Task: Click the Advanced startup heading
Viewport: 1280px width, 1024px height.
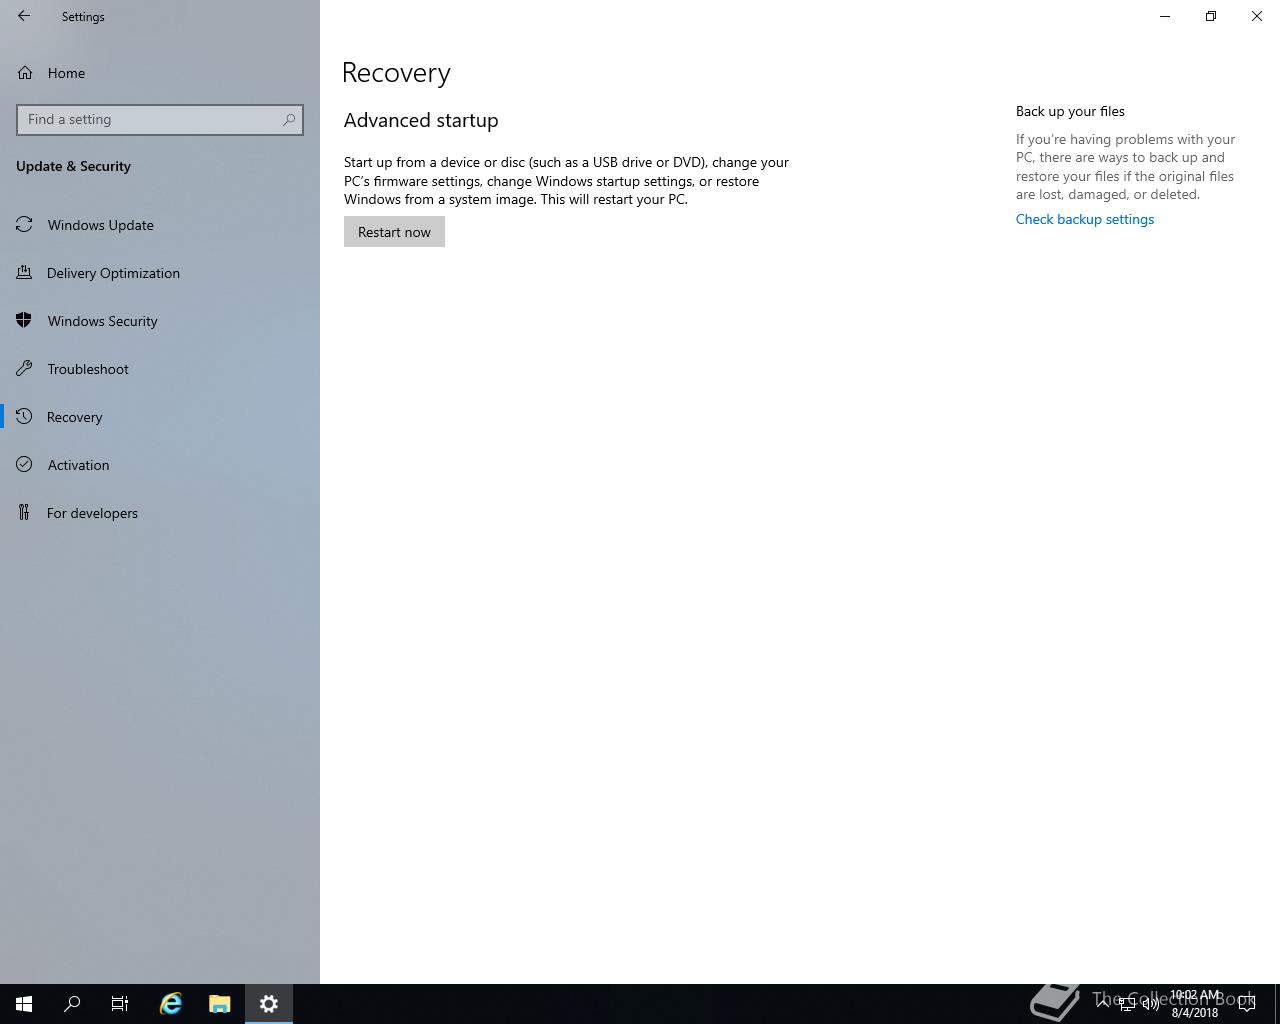Action: (x=421, y=120)
